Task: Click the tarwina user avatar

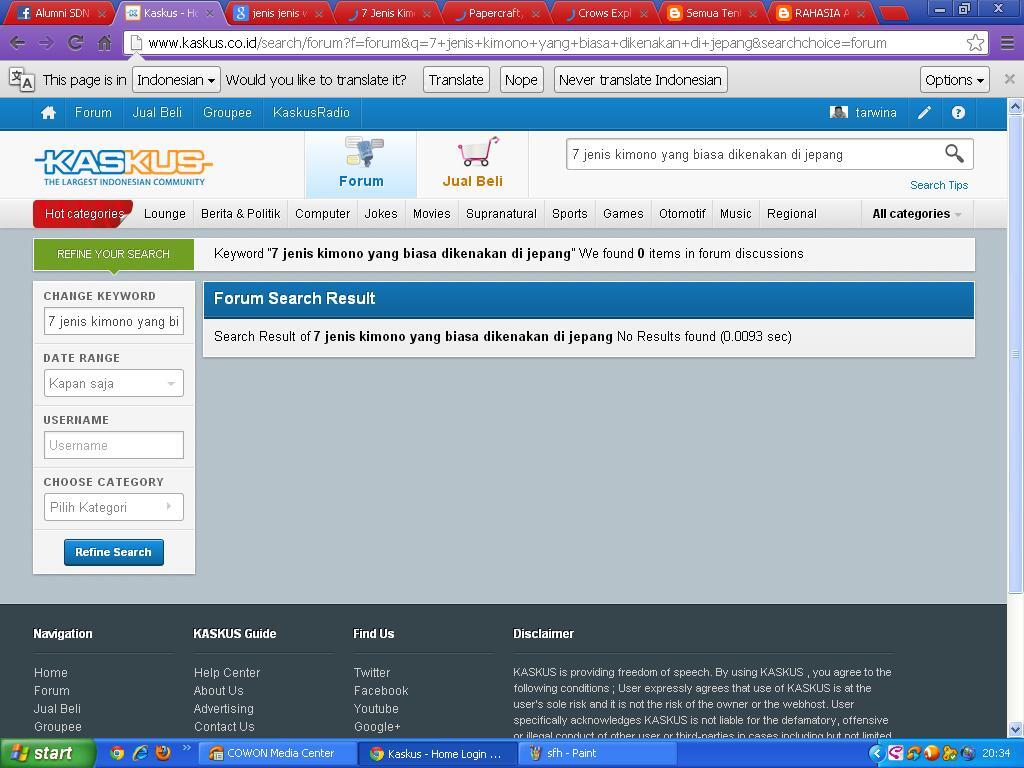Action: 839,112
